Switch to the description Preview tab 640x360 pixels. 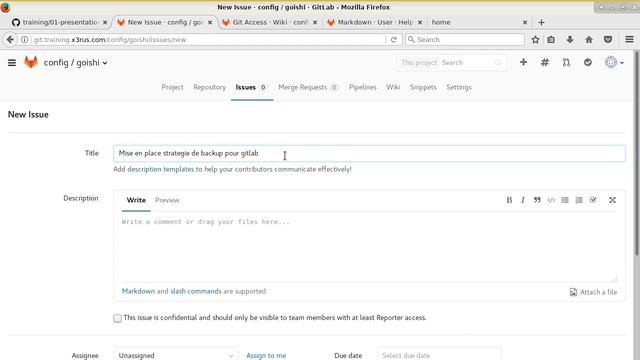[167, 200]
